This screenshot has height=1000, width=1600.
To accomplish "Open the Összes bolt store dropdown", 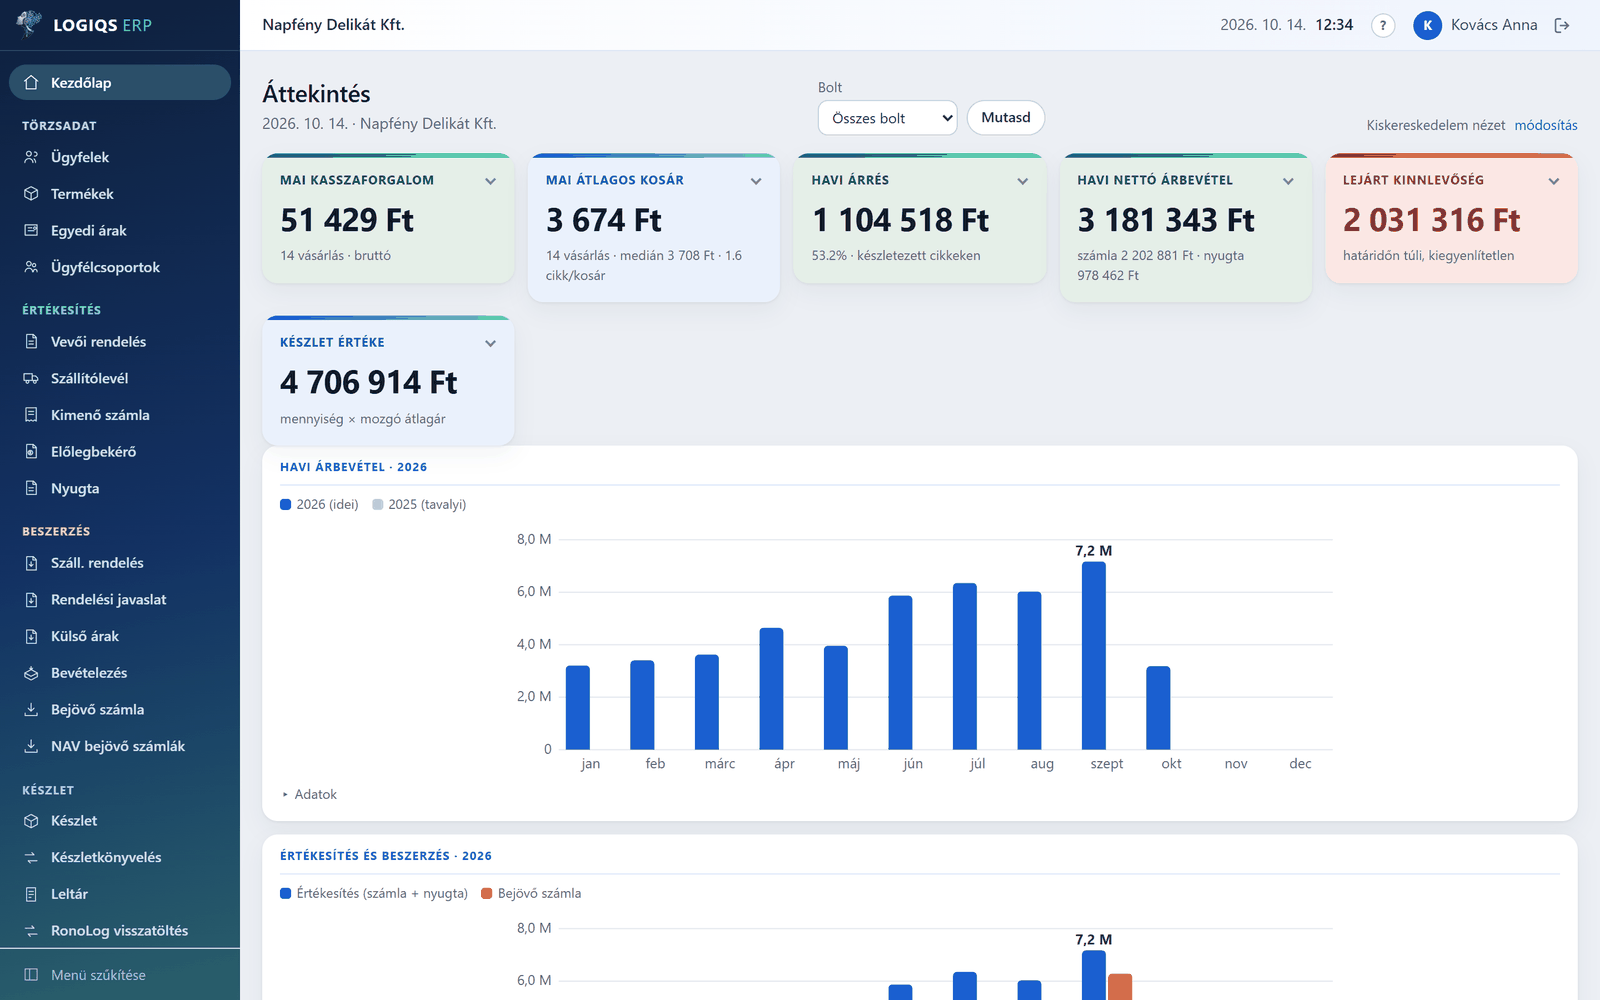I will click(x=887, y=118).
